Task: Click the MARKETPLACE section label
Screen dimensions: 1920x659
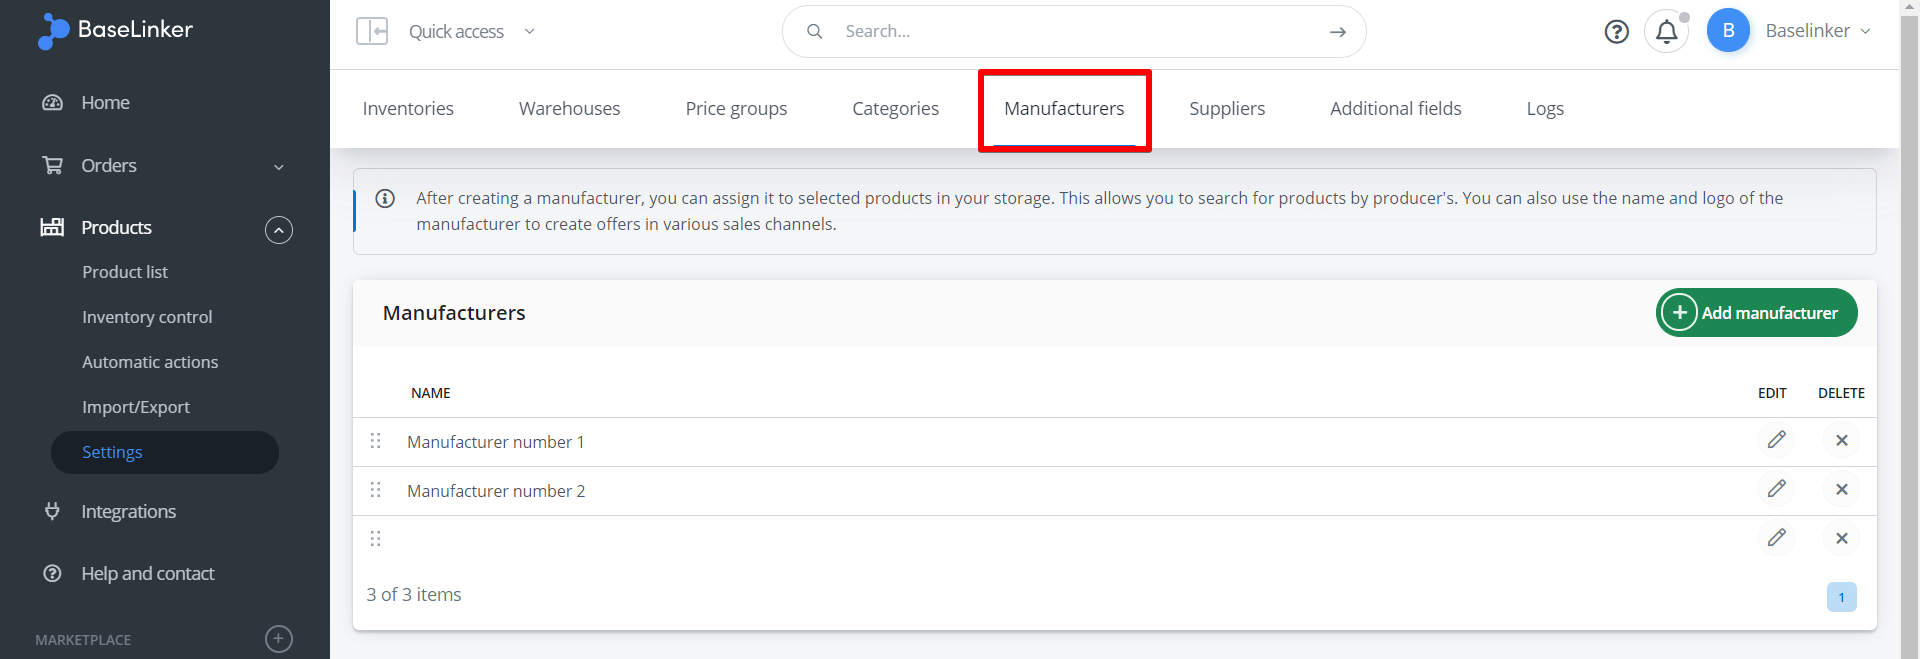Action: [x=83, y=640]
